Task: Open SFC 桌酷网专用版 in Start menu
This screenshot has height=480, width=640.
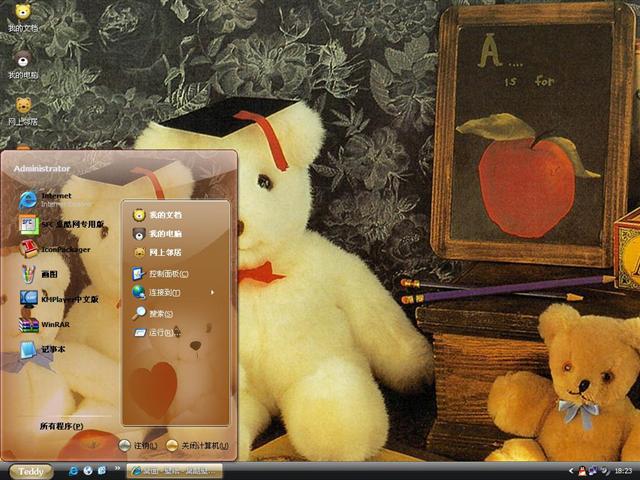Action: [x=61, y=224]
